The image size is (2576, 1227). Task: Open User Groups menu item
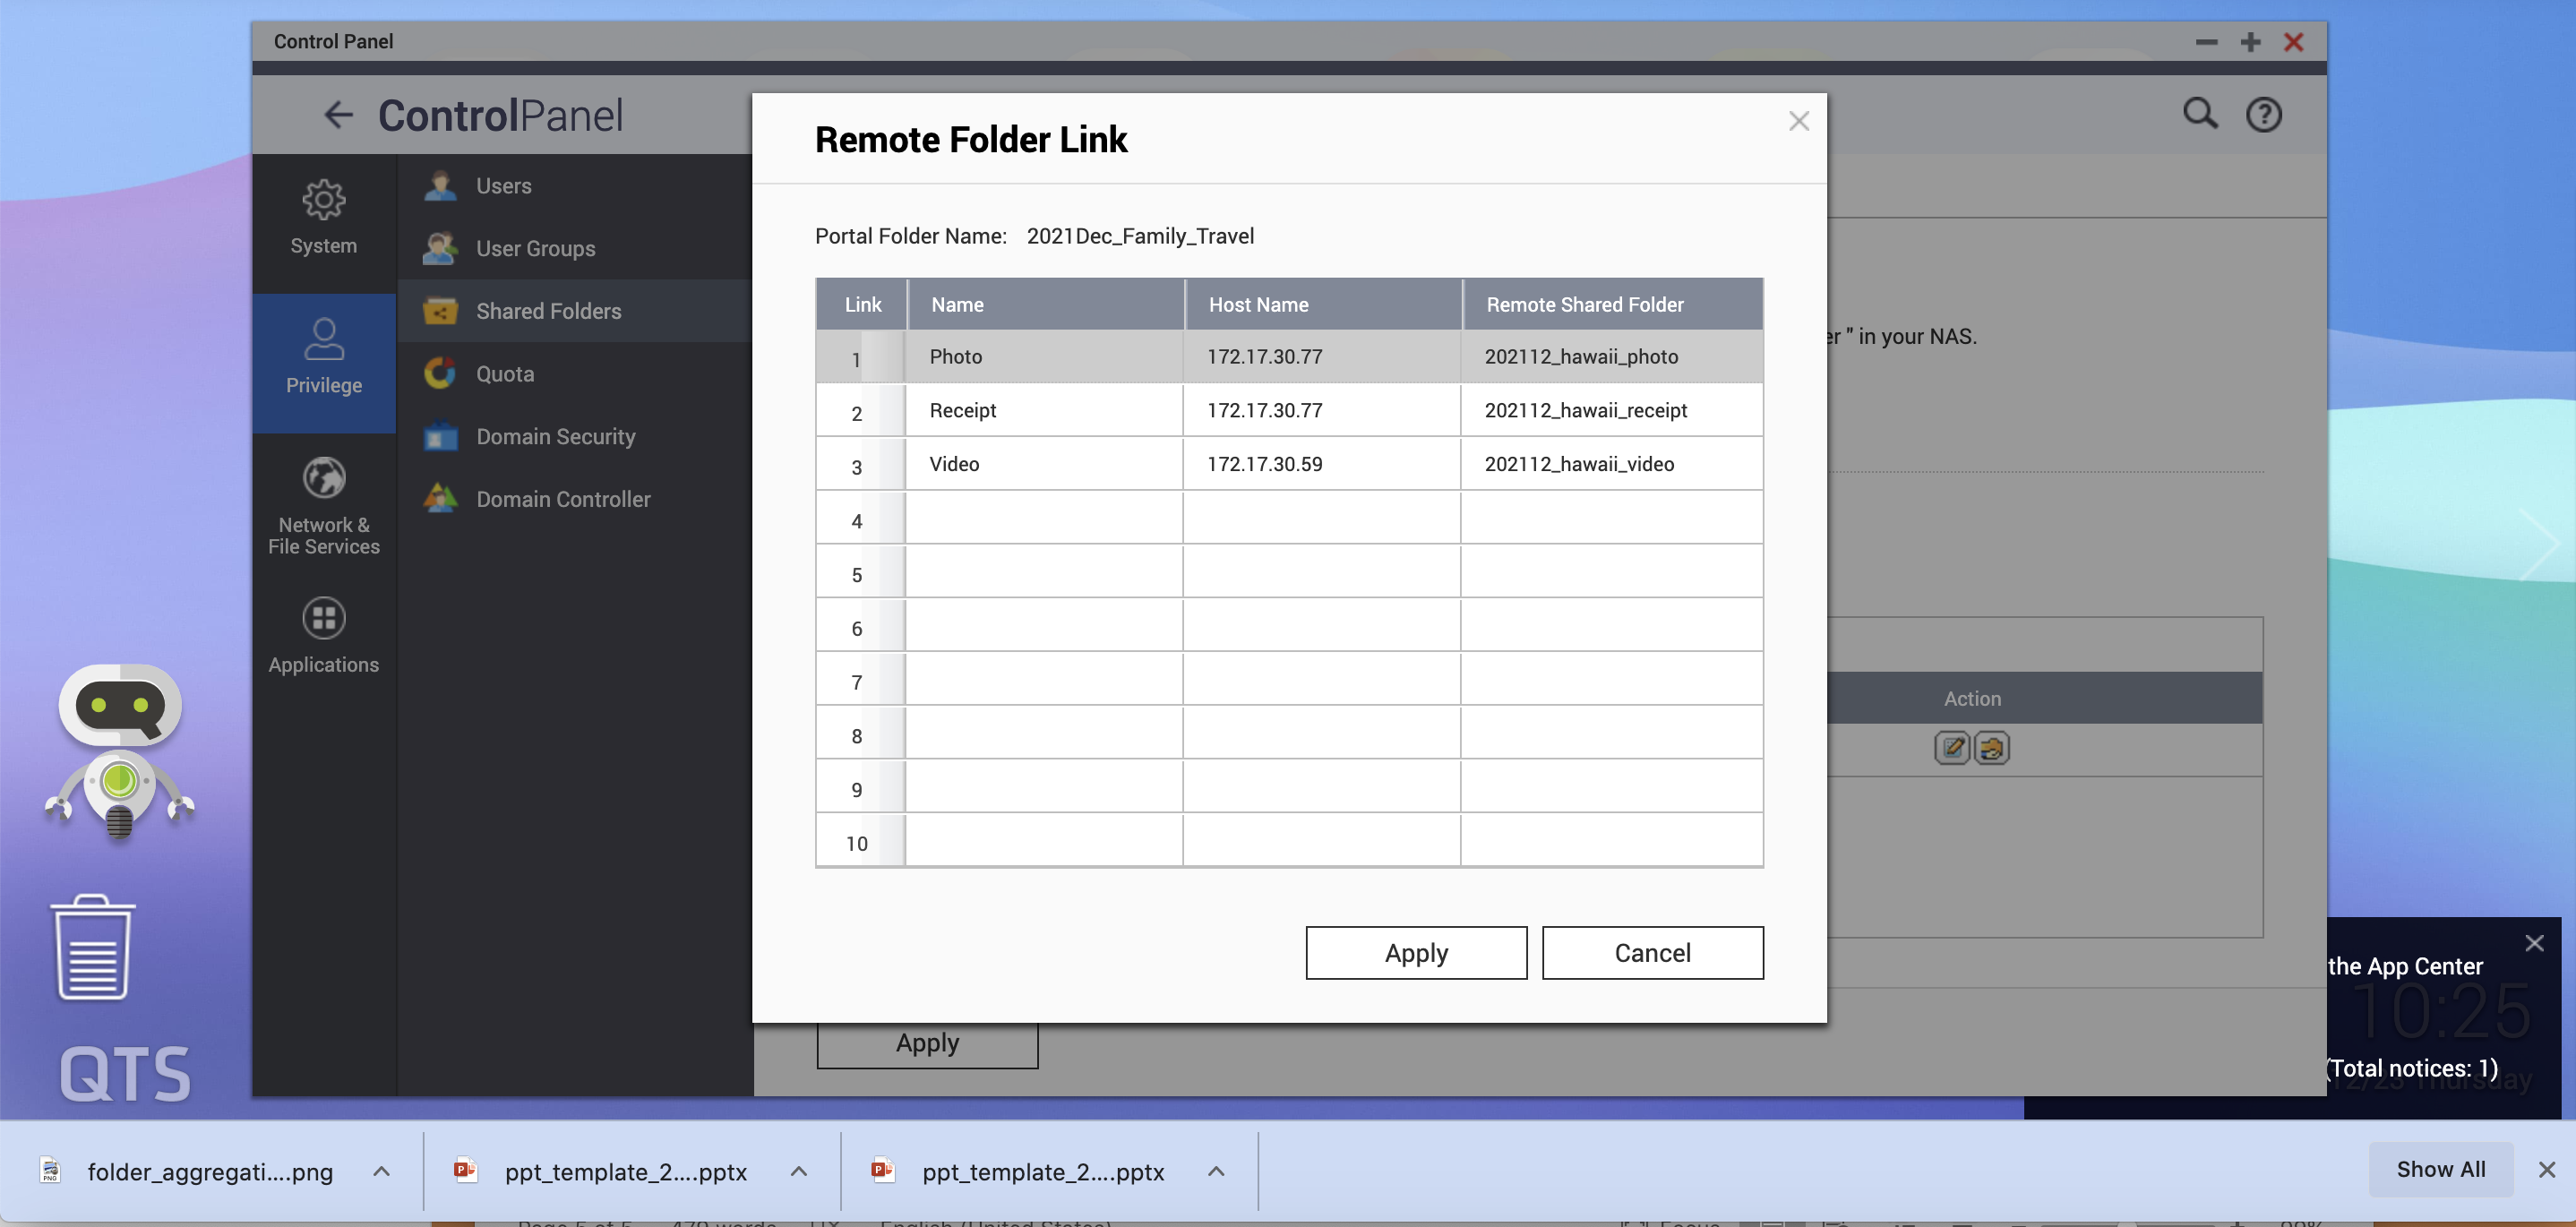[x=575, y=248]
